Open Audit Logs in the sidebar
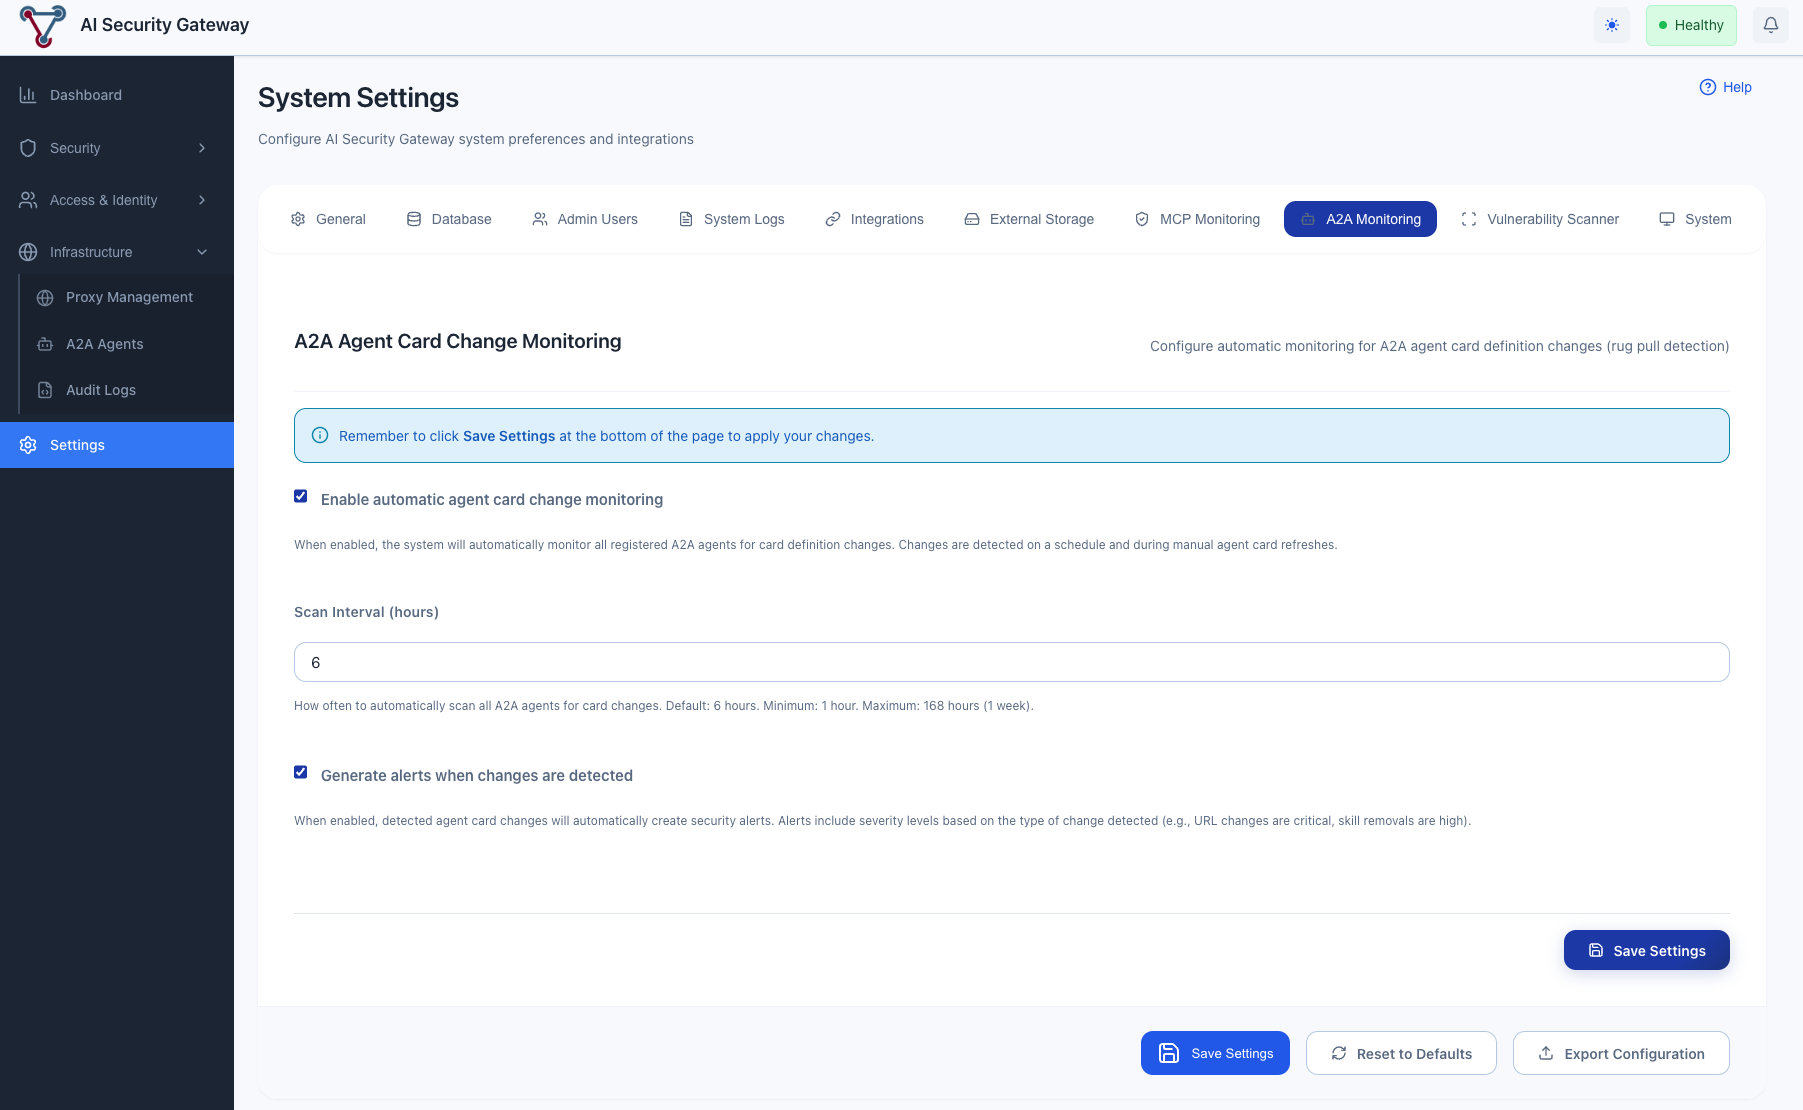Viewport: 1803px width, 1110px height. pyautogui.click(x=100, y=390)
